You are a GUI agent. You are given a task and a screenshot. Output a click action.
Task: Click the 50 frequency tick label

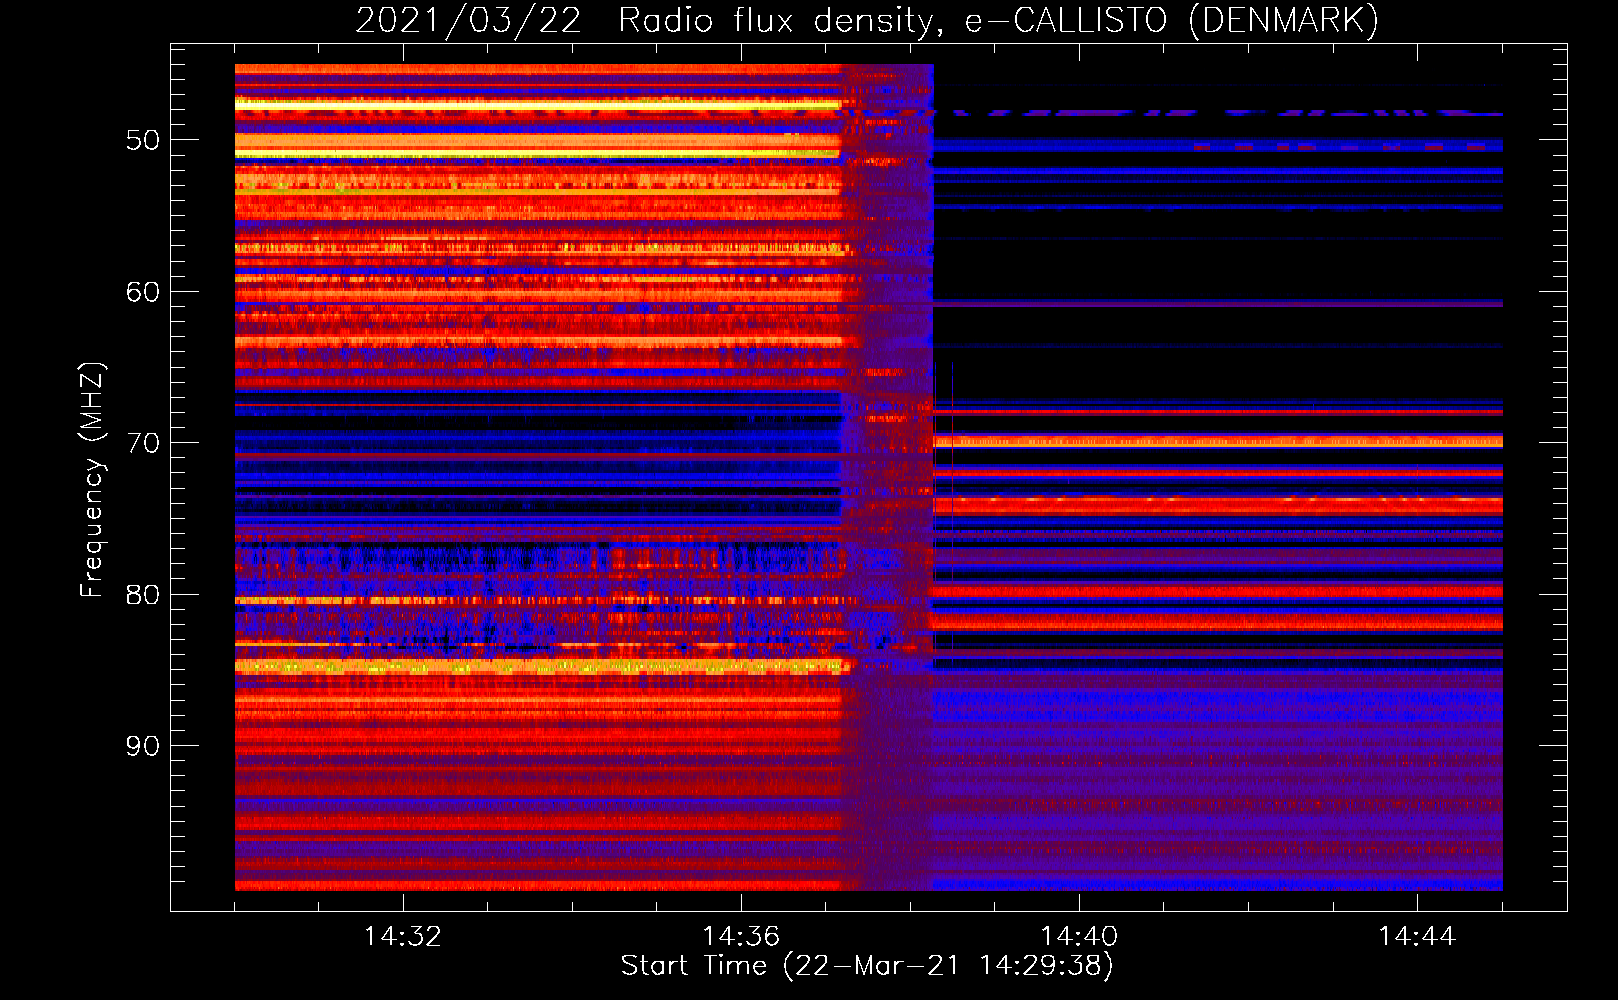coord(143,140)
